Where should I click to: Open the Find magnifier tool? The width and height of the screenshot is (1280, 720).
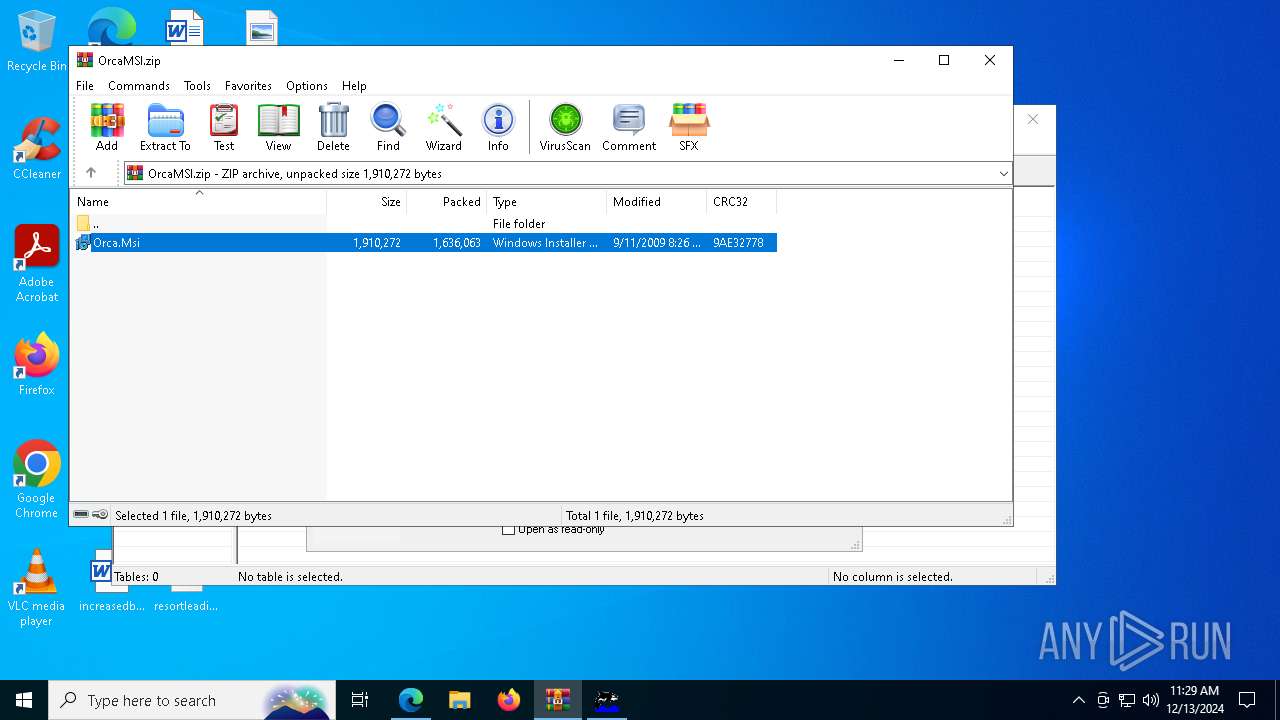tap(388, 127)
